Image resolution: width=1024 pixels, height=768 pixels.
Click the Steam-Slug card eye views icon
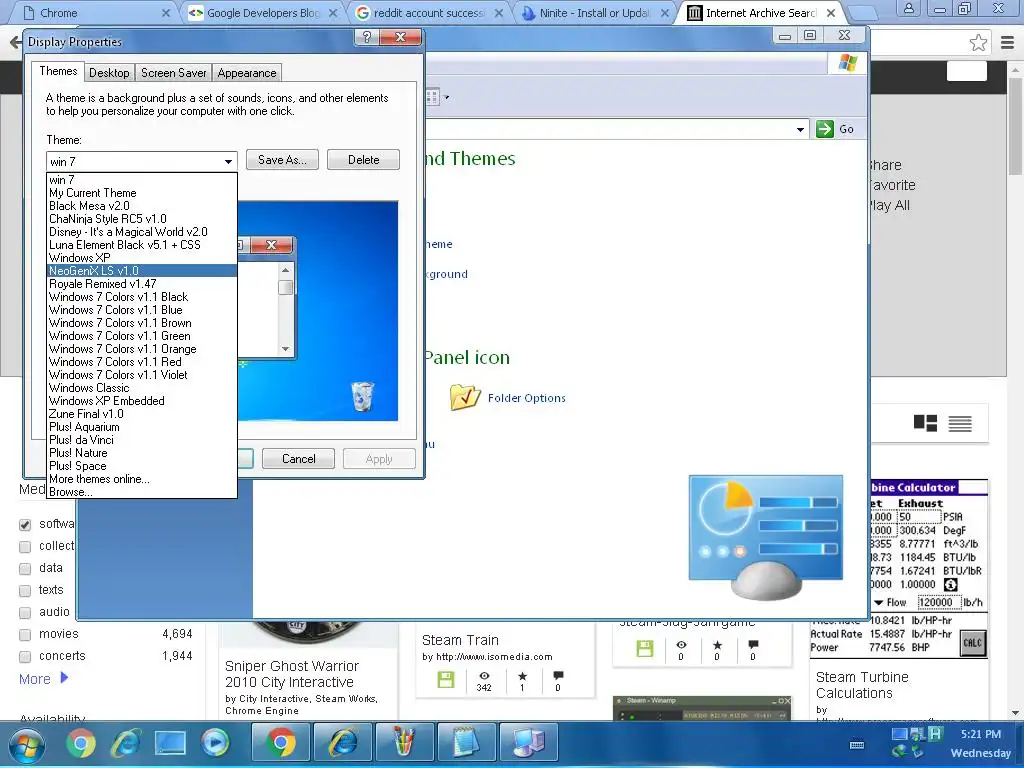pyautogui.click(x=681, y=645)
